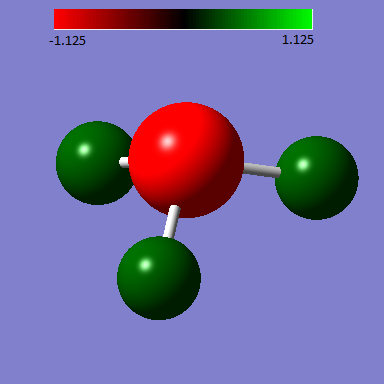Select the large red central atom

point(186,160)
